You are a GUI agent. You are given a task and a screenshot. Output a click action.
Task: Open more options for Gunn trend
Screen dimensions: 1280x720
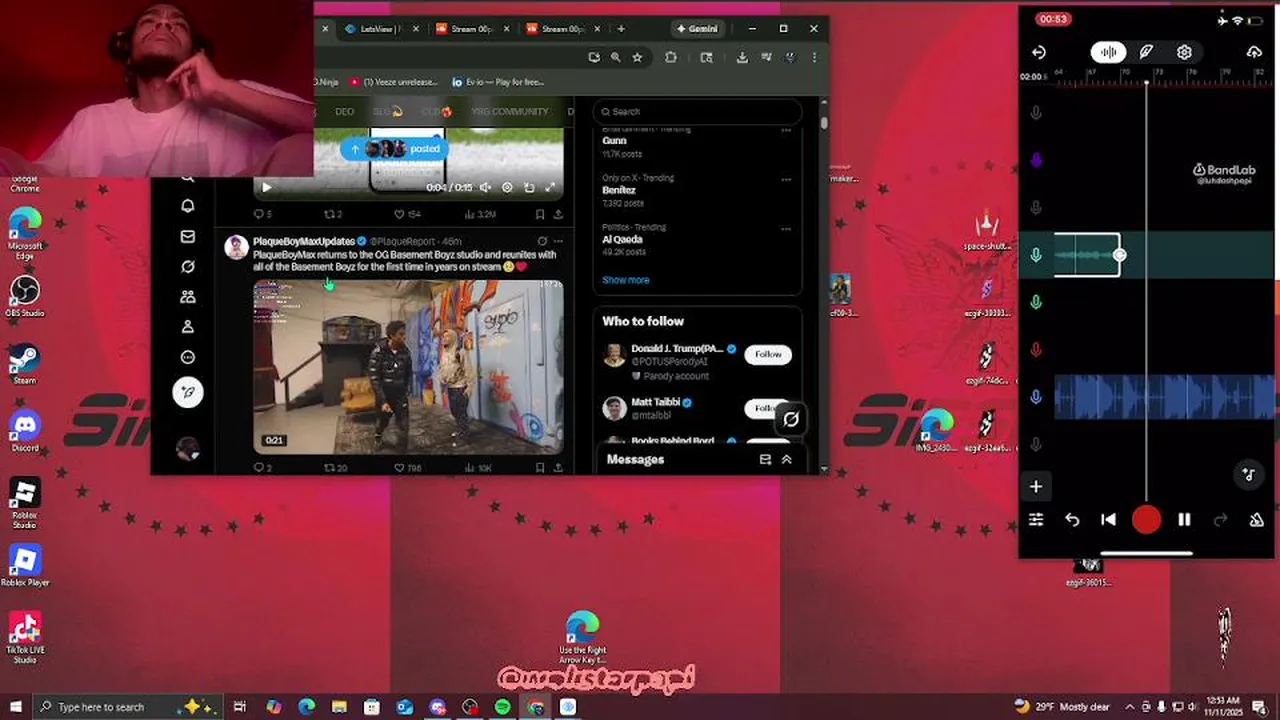click(786, 130)
